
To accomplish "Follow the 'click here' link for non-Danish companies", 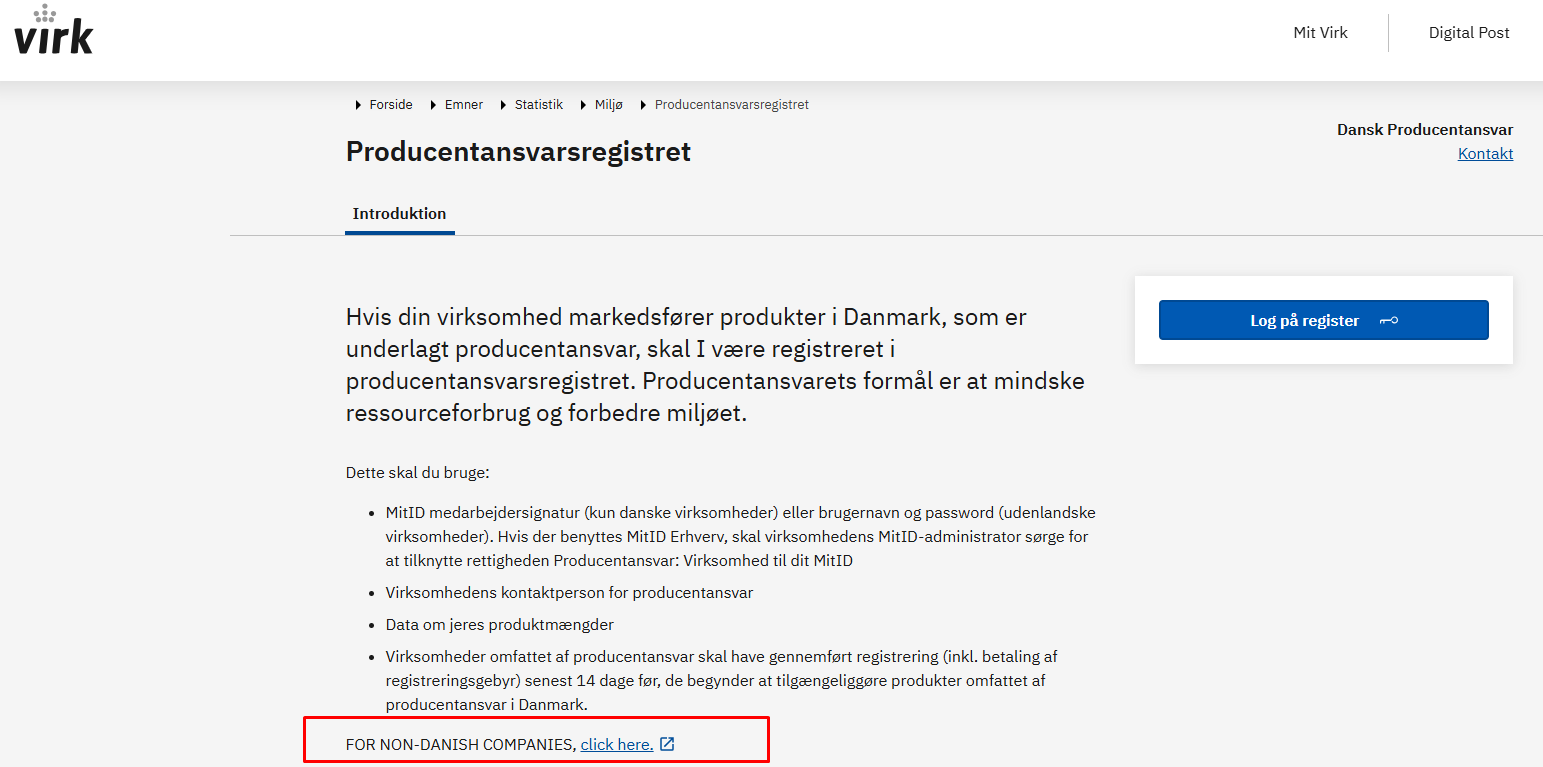I will [x=616, y=744].
